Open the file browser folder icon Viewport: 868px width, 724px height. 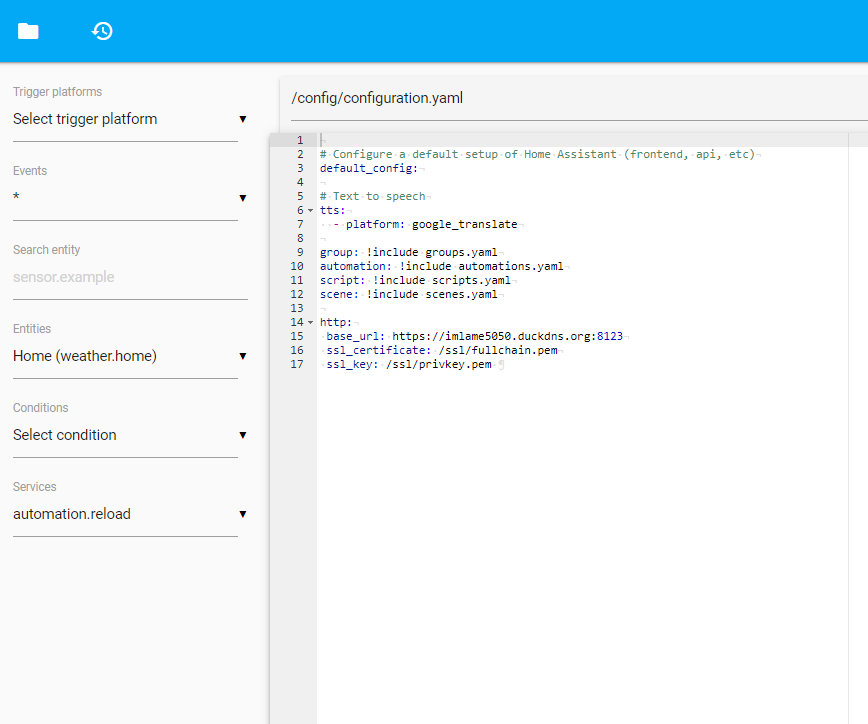click(28, 31)
